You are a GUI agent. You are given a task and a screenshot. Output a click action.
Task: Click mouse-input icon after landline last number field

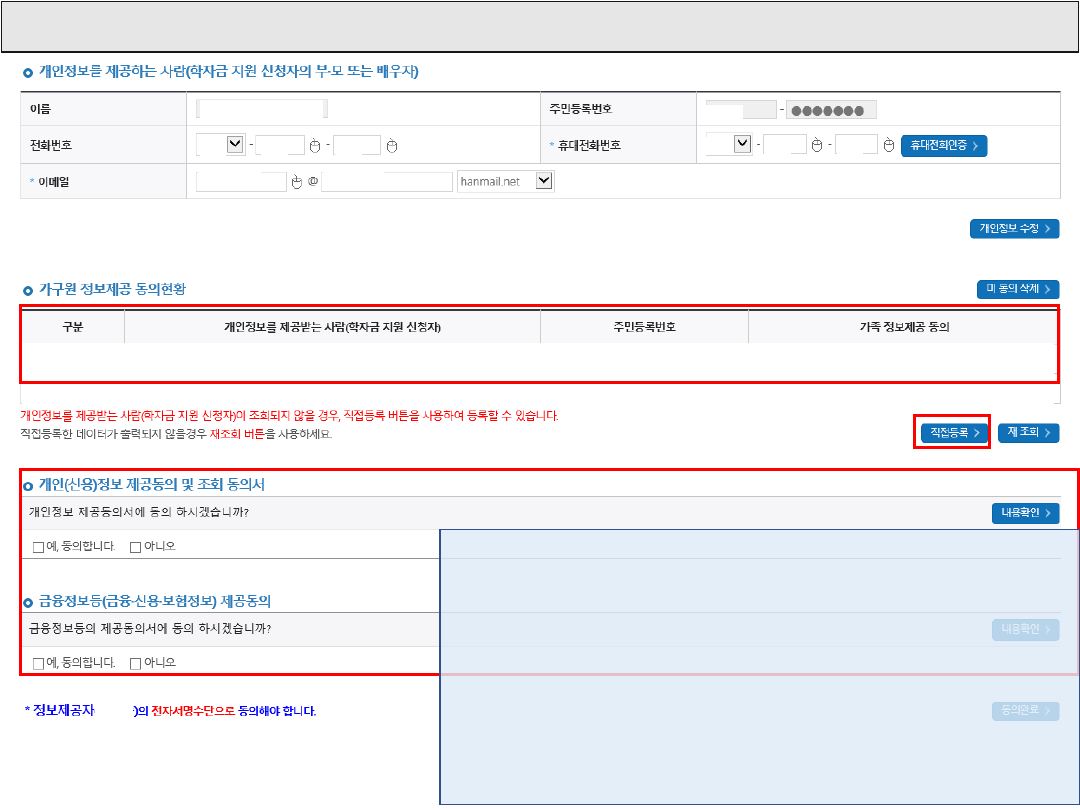pyautogui.click(x=392, y=147)
